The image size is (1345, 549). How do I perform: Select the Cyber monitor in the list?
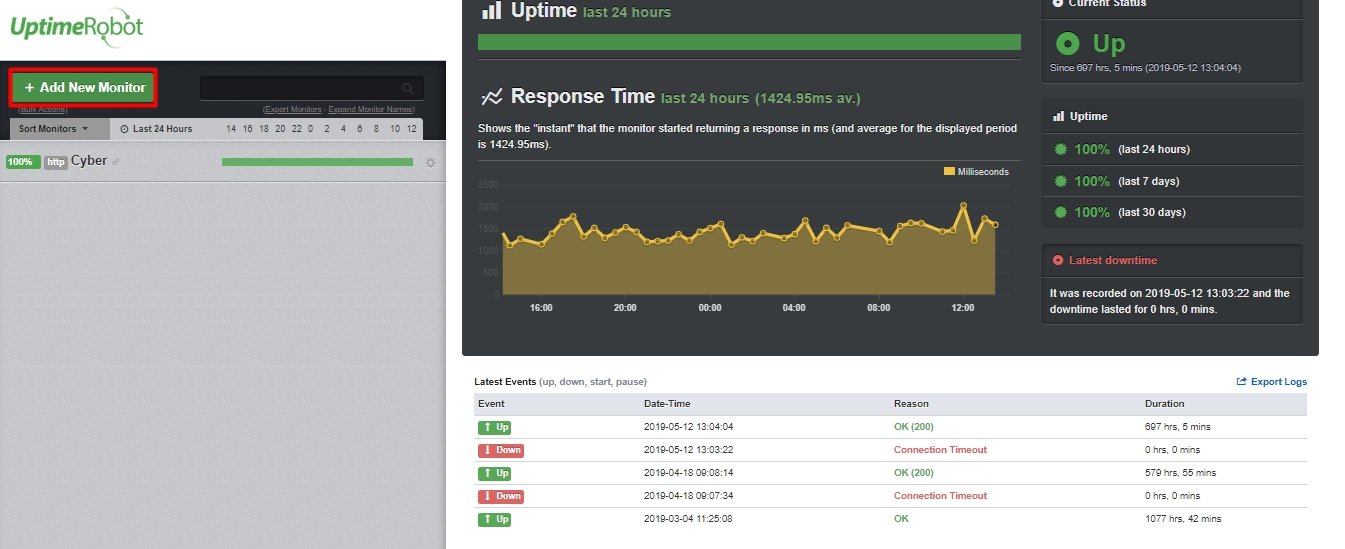[x=89, y=161]
